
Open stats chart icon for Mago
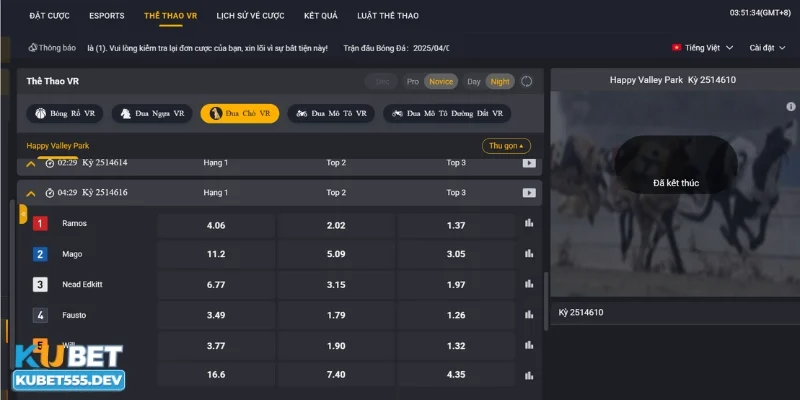[x=529, y=254]
